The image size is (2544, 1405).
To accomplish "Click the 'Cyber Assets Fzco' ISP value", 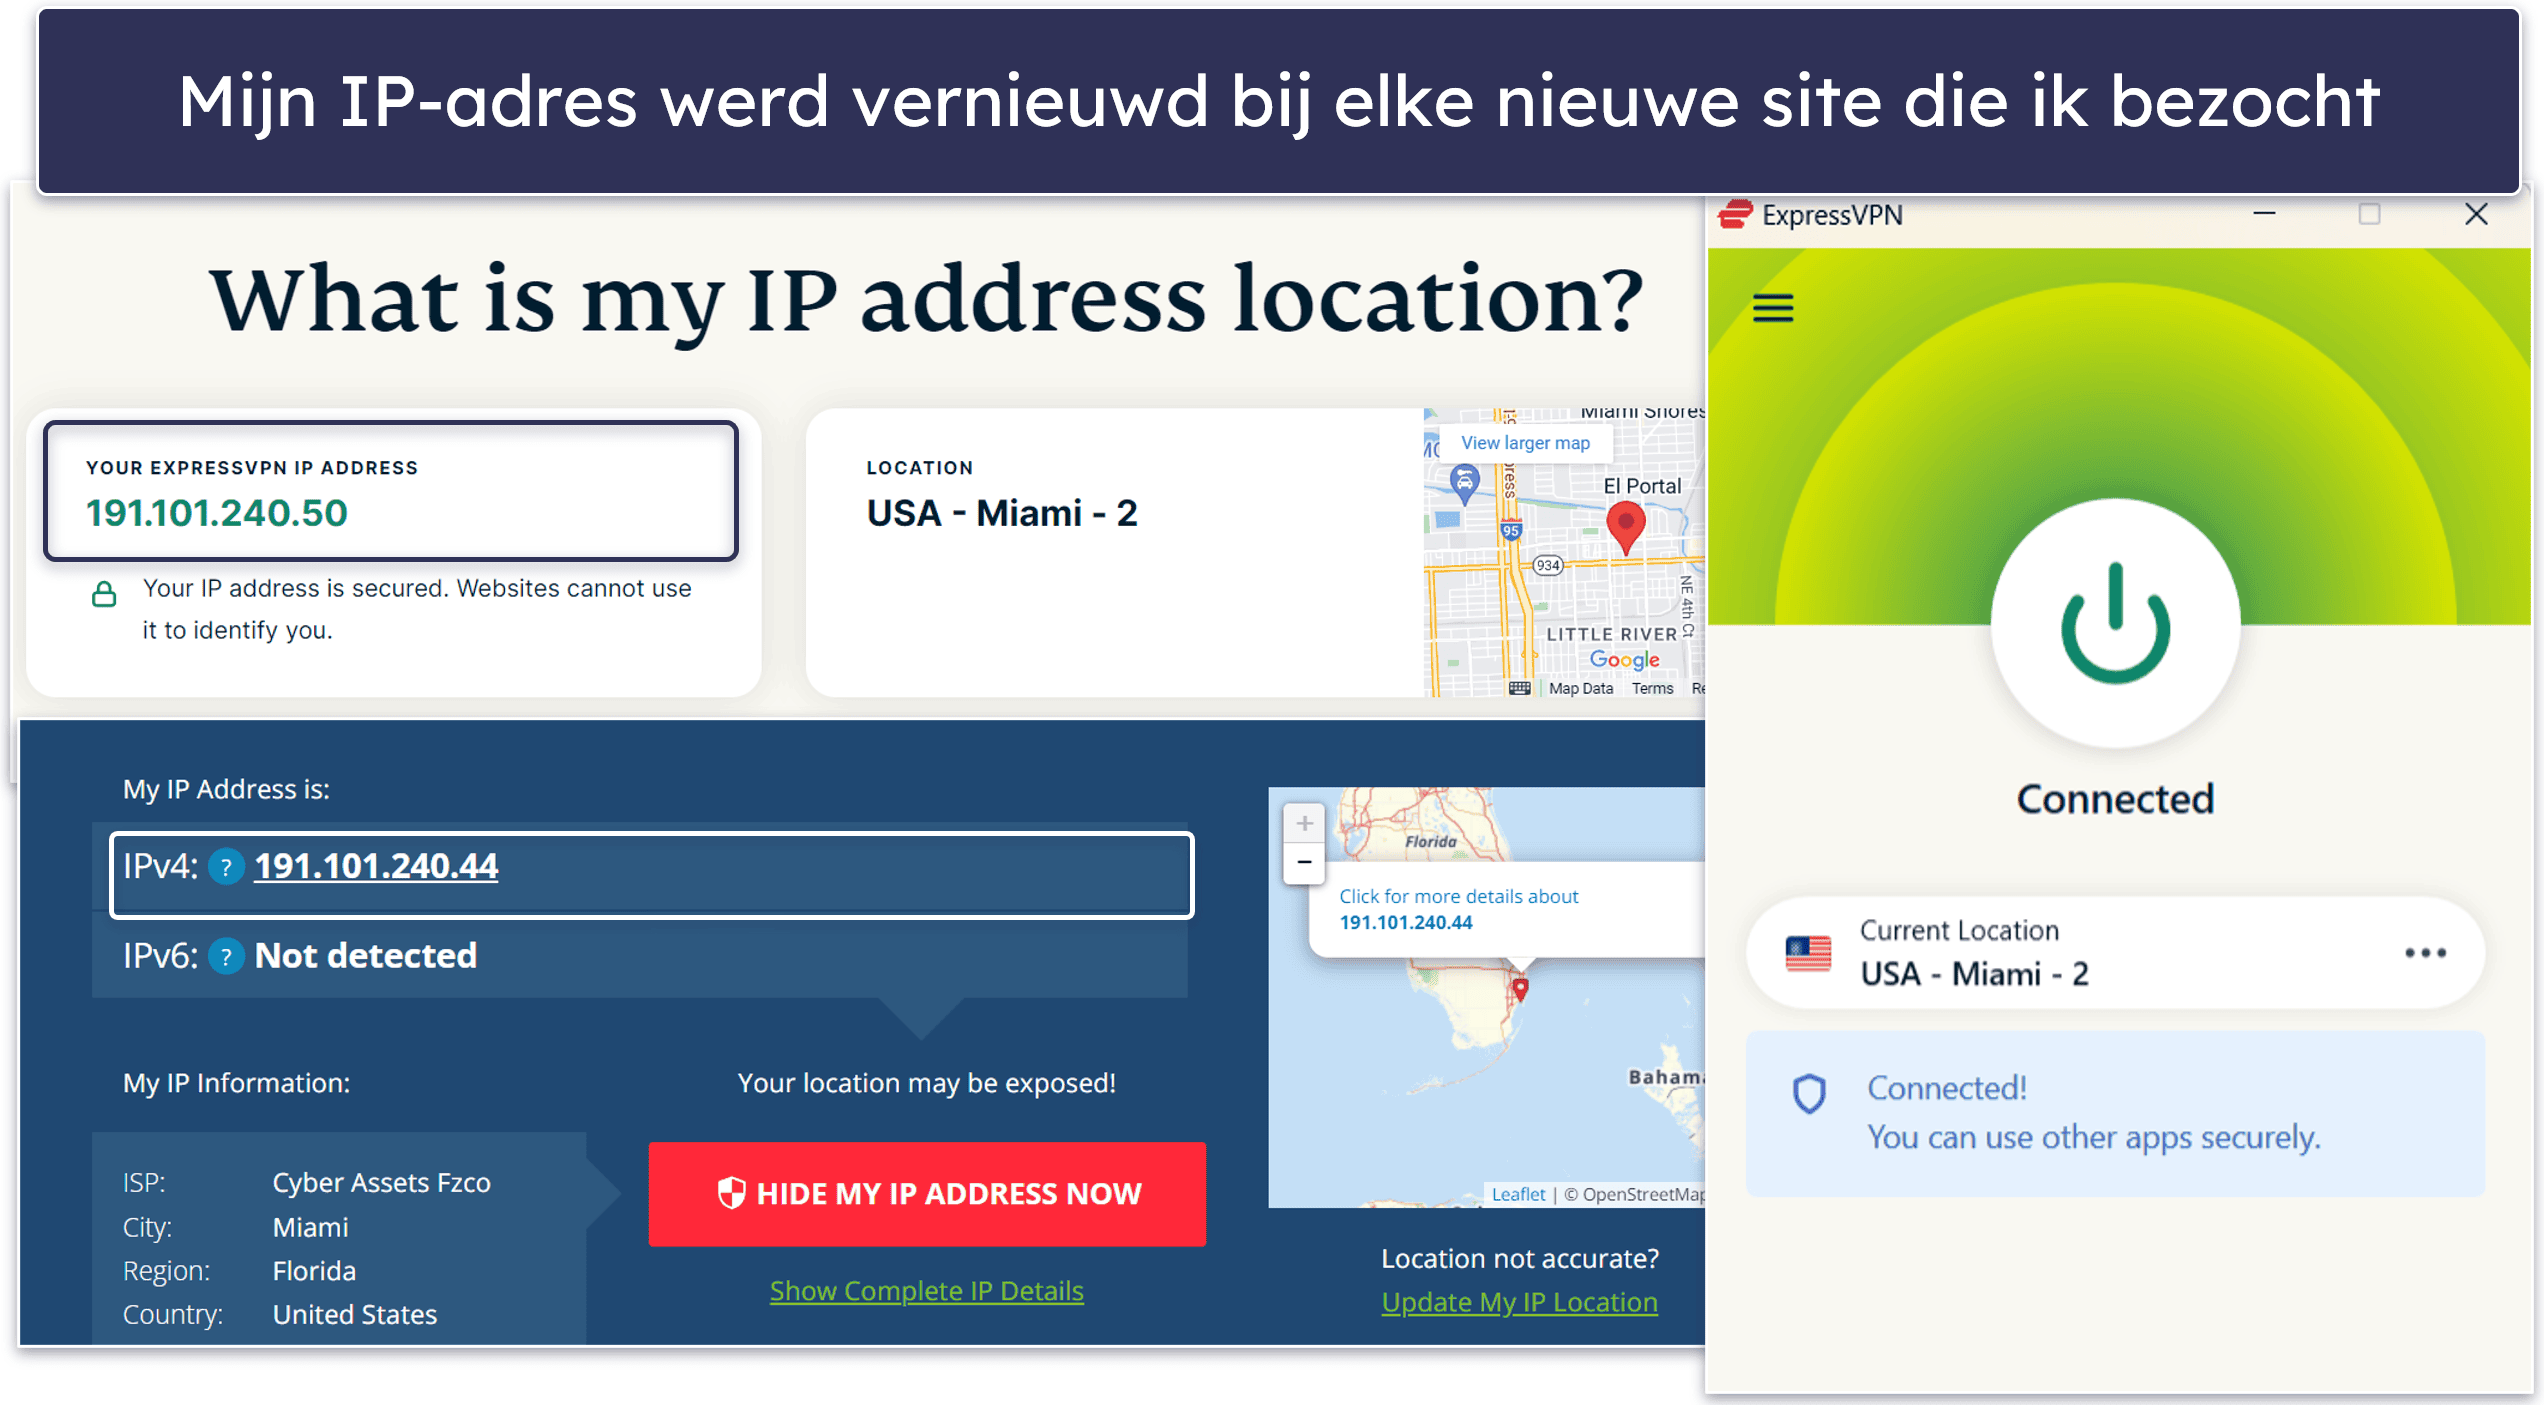I will tap(381, 1183).
